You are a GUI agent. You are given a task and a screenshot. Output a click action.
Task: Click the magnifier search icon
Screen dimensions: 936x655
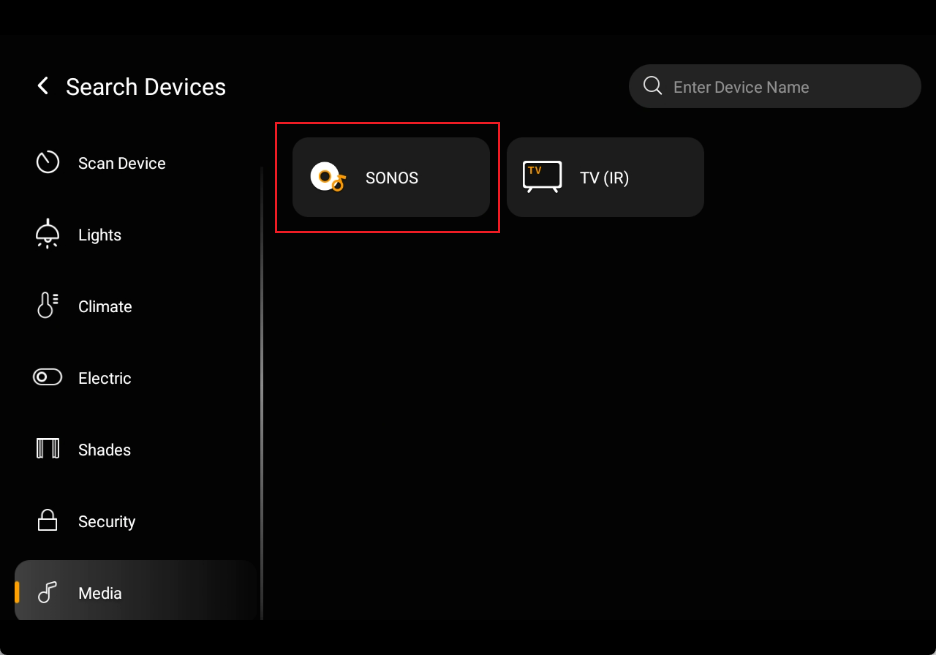pyautogui.click(x=652, y=86)
